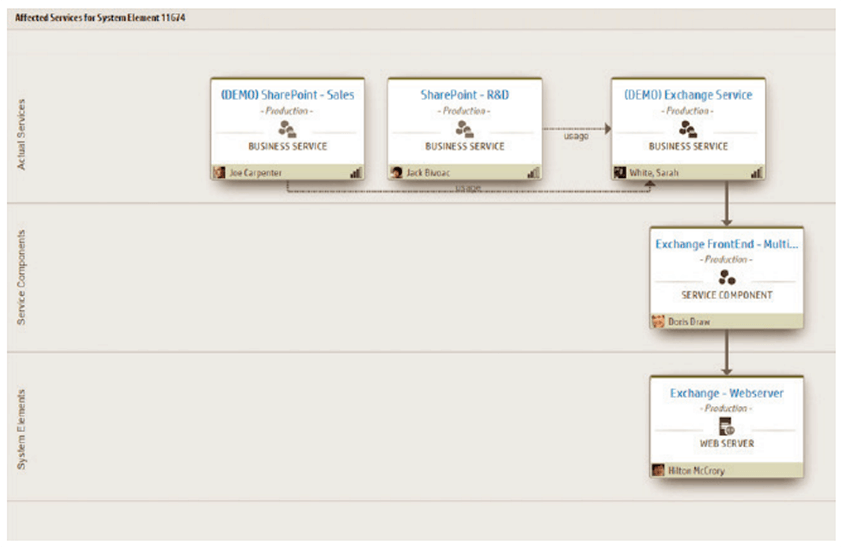Click the WEB SERVER type label
The width and height of the screenshot is (842, 547).
click(x=727, y=443)
